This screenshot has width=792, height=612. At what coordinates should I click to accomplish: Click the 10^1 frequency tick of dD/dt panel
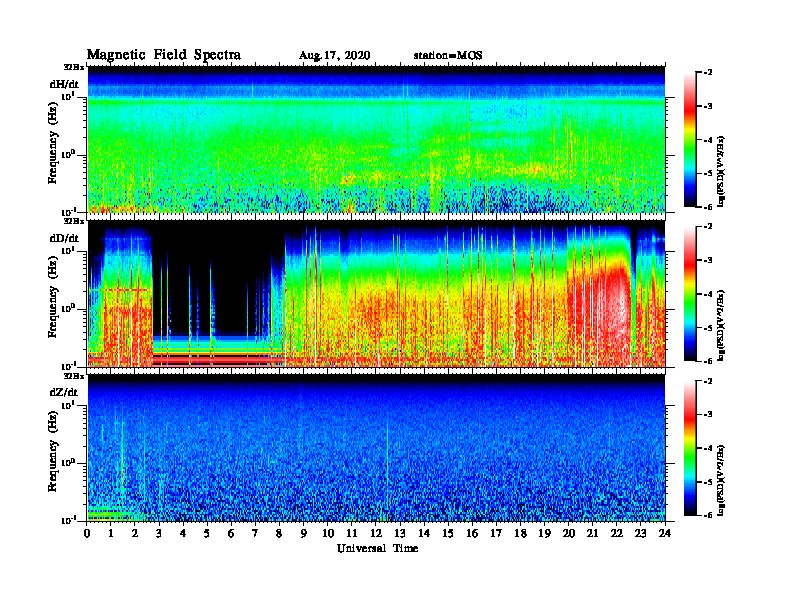68,250
